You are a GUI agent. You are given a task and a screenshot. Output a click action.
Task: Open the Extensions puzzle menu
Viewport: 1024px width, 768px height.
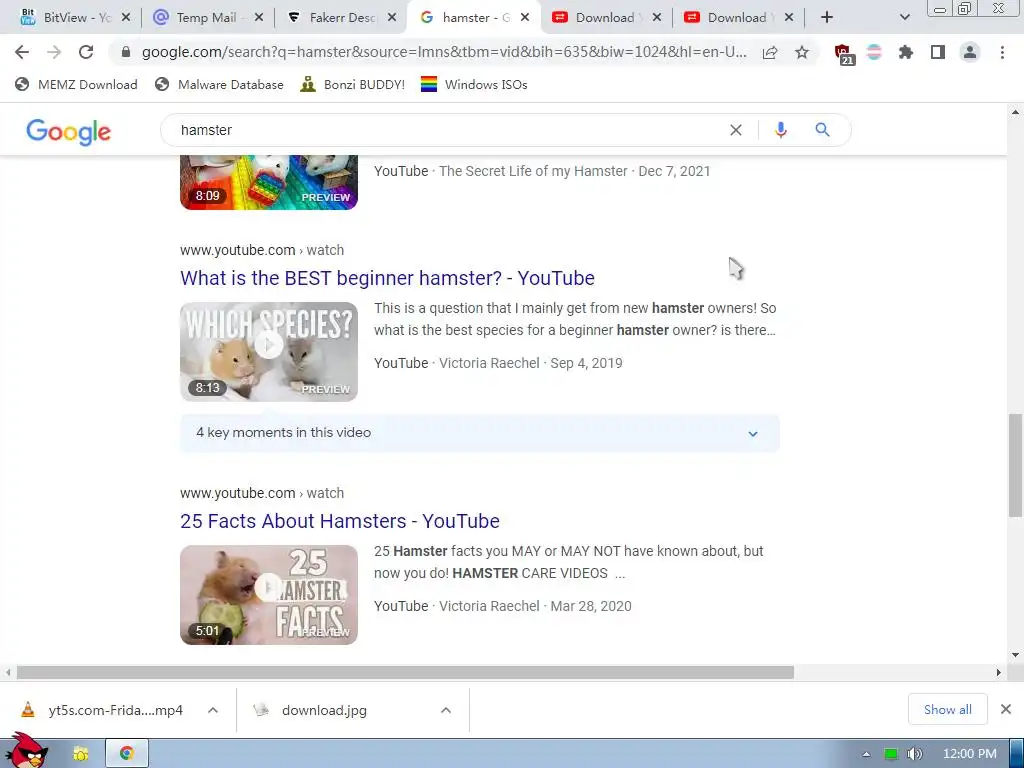(x=906, y=52)
